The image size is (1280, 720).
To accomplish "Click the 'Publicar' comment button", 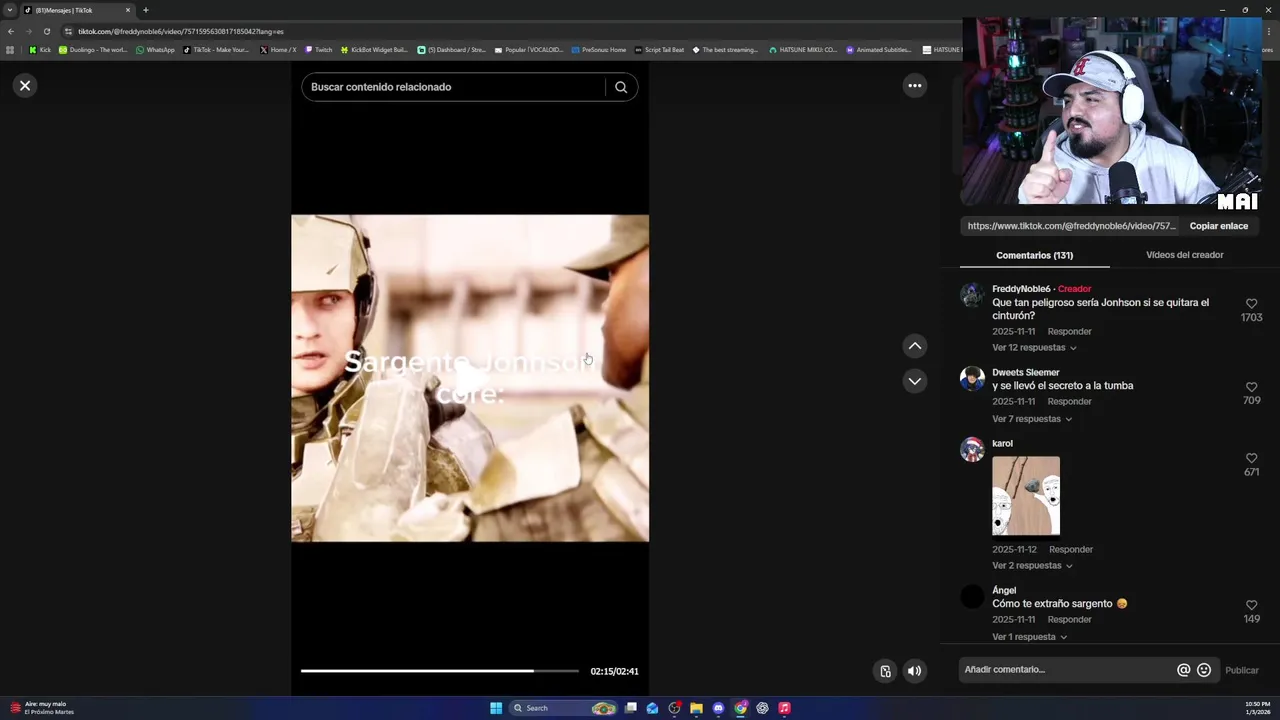I will (1242, 671).
